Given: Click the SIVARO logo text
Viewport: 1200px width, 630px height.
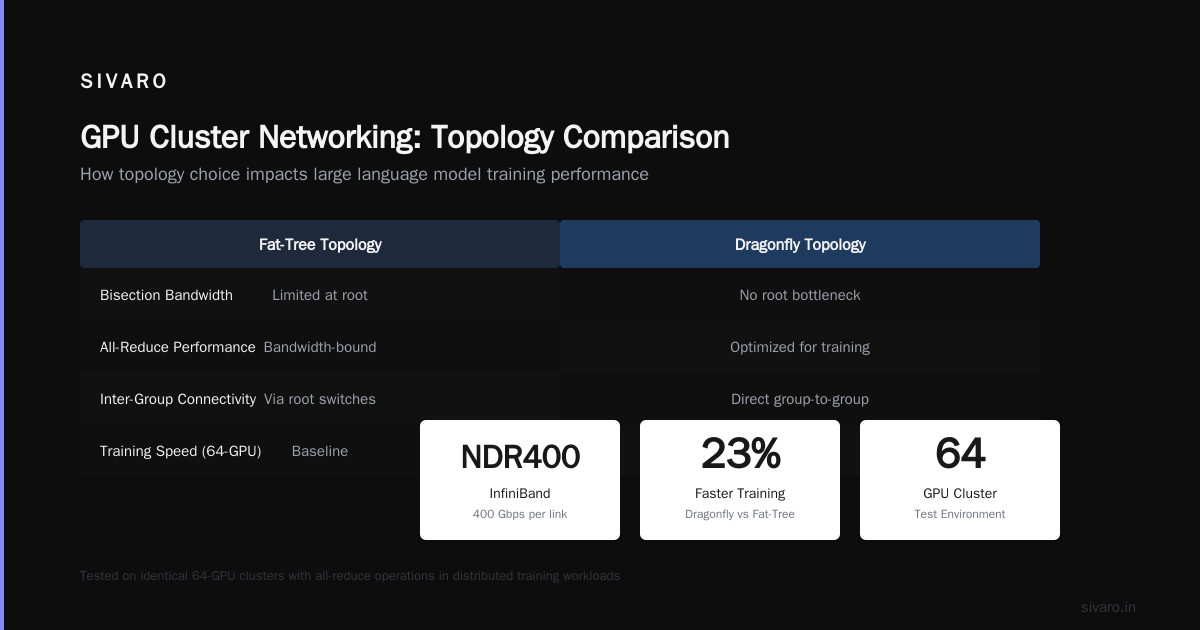Looking at the screenshot, I should click(124, 82).
